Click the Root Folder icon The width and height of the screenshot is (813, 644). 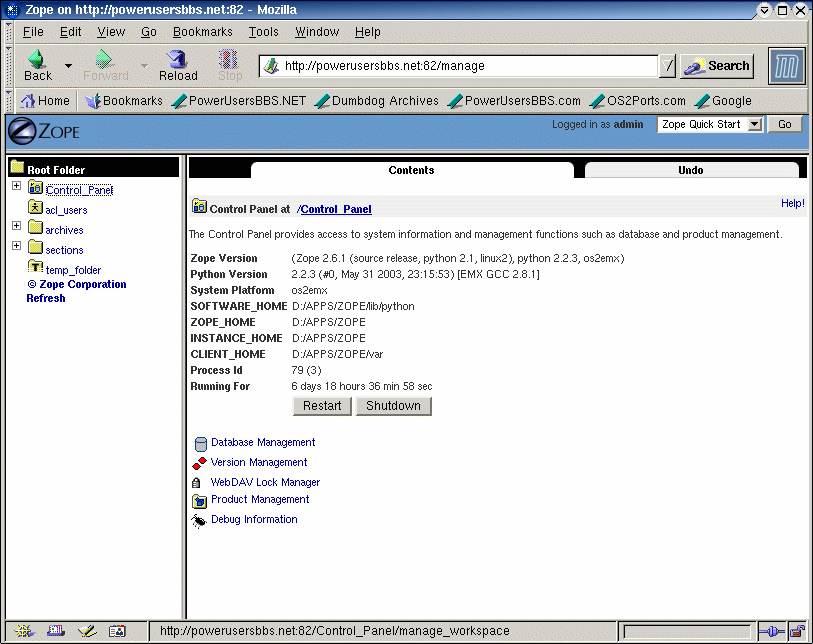17,166
